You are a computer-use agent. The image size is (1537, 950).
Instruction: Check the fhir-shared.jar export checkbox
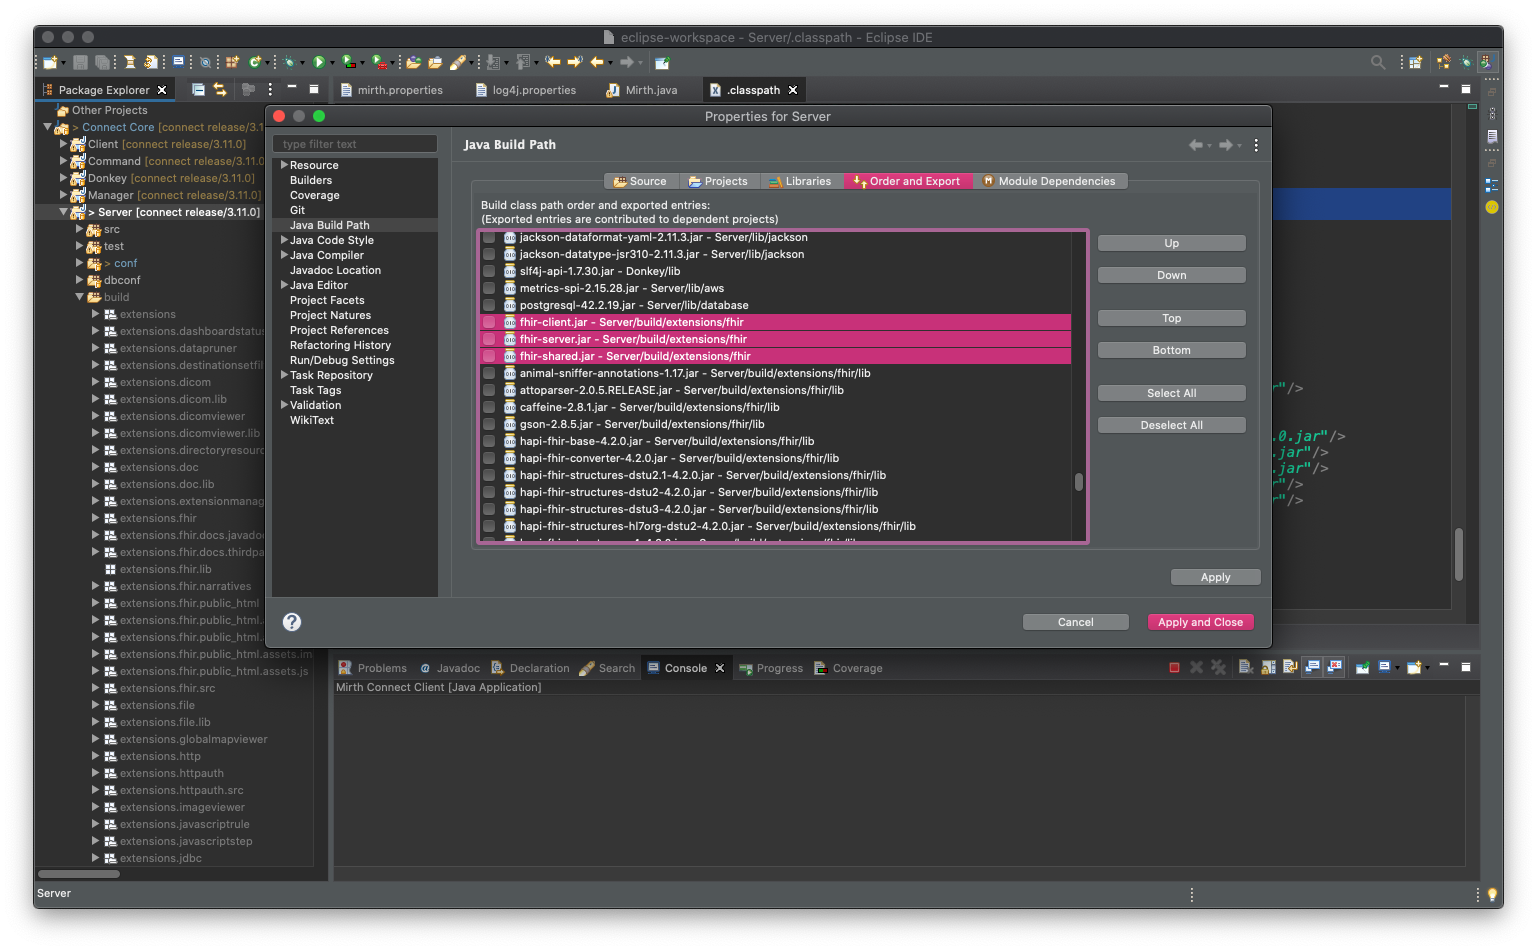(489, 356)
